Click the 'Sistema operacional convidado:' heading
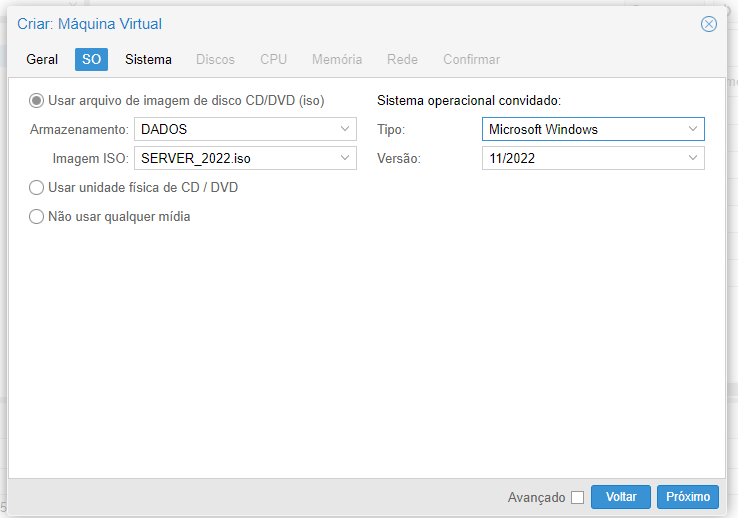Image resolution: width=738 pixels, height=518 pixels. click(x=469, y=101)
